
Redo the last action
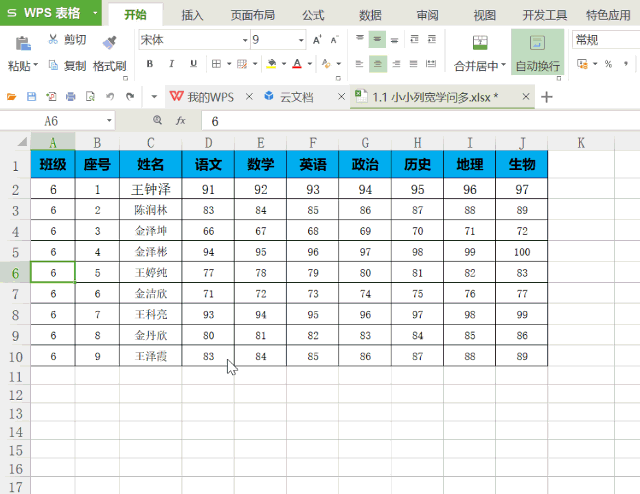tap(130, 97)
